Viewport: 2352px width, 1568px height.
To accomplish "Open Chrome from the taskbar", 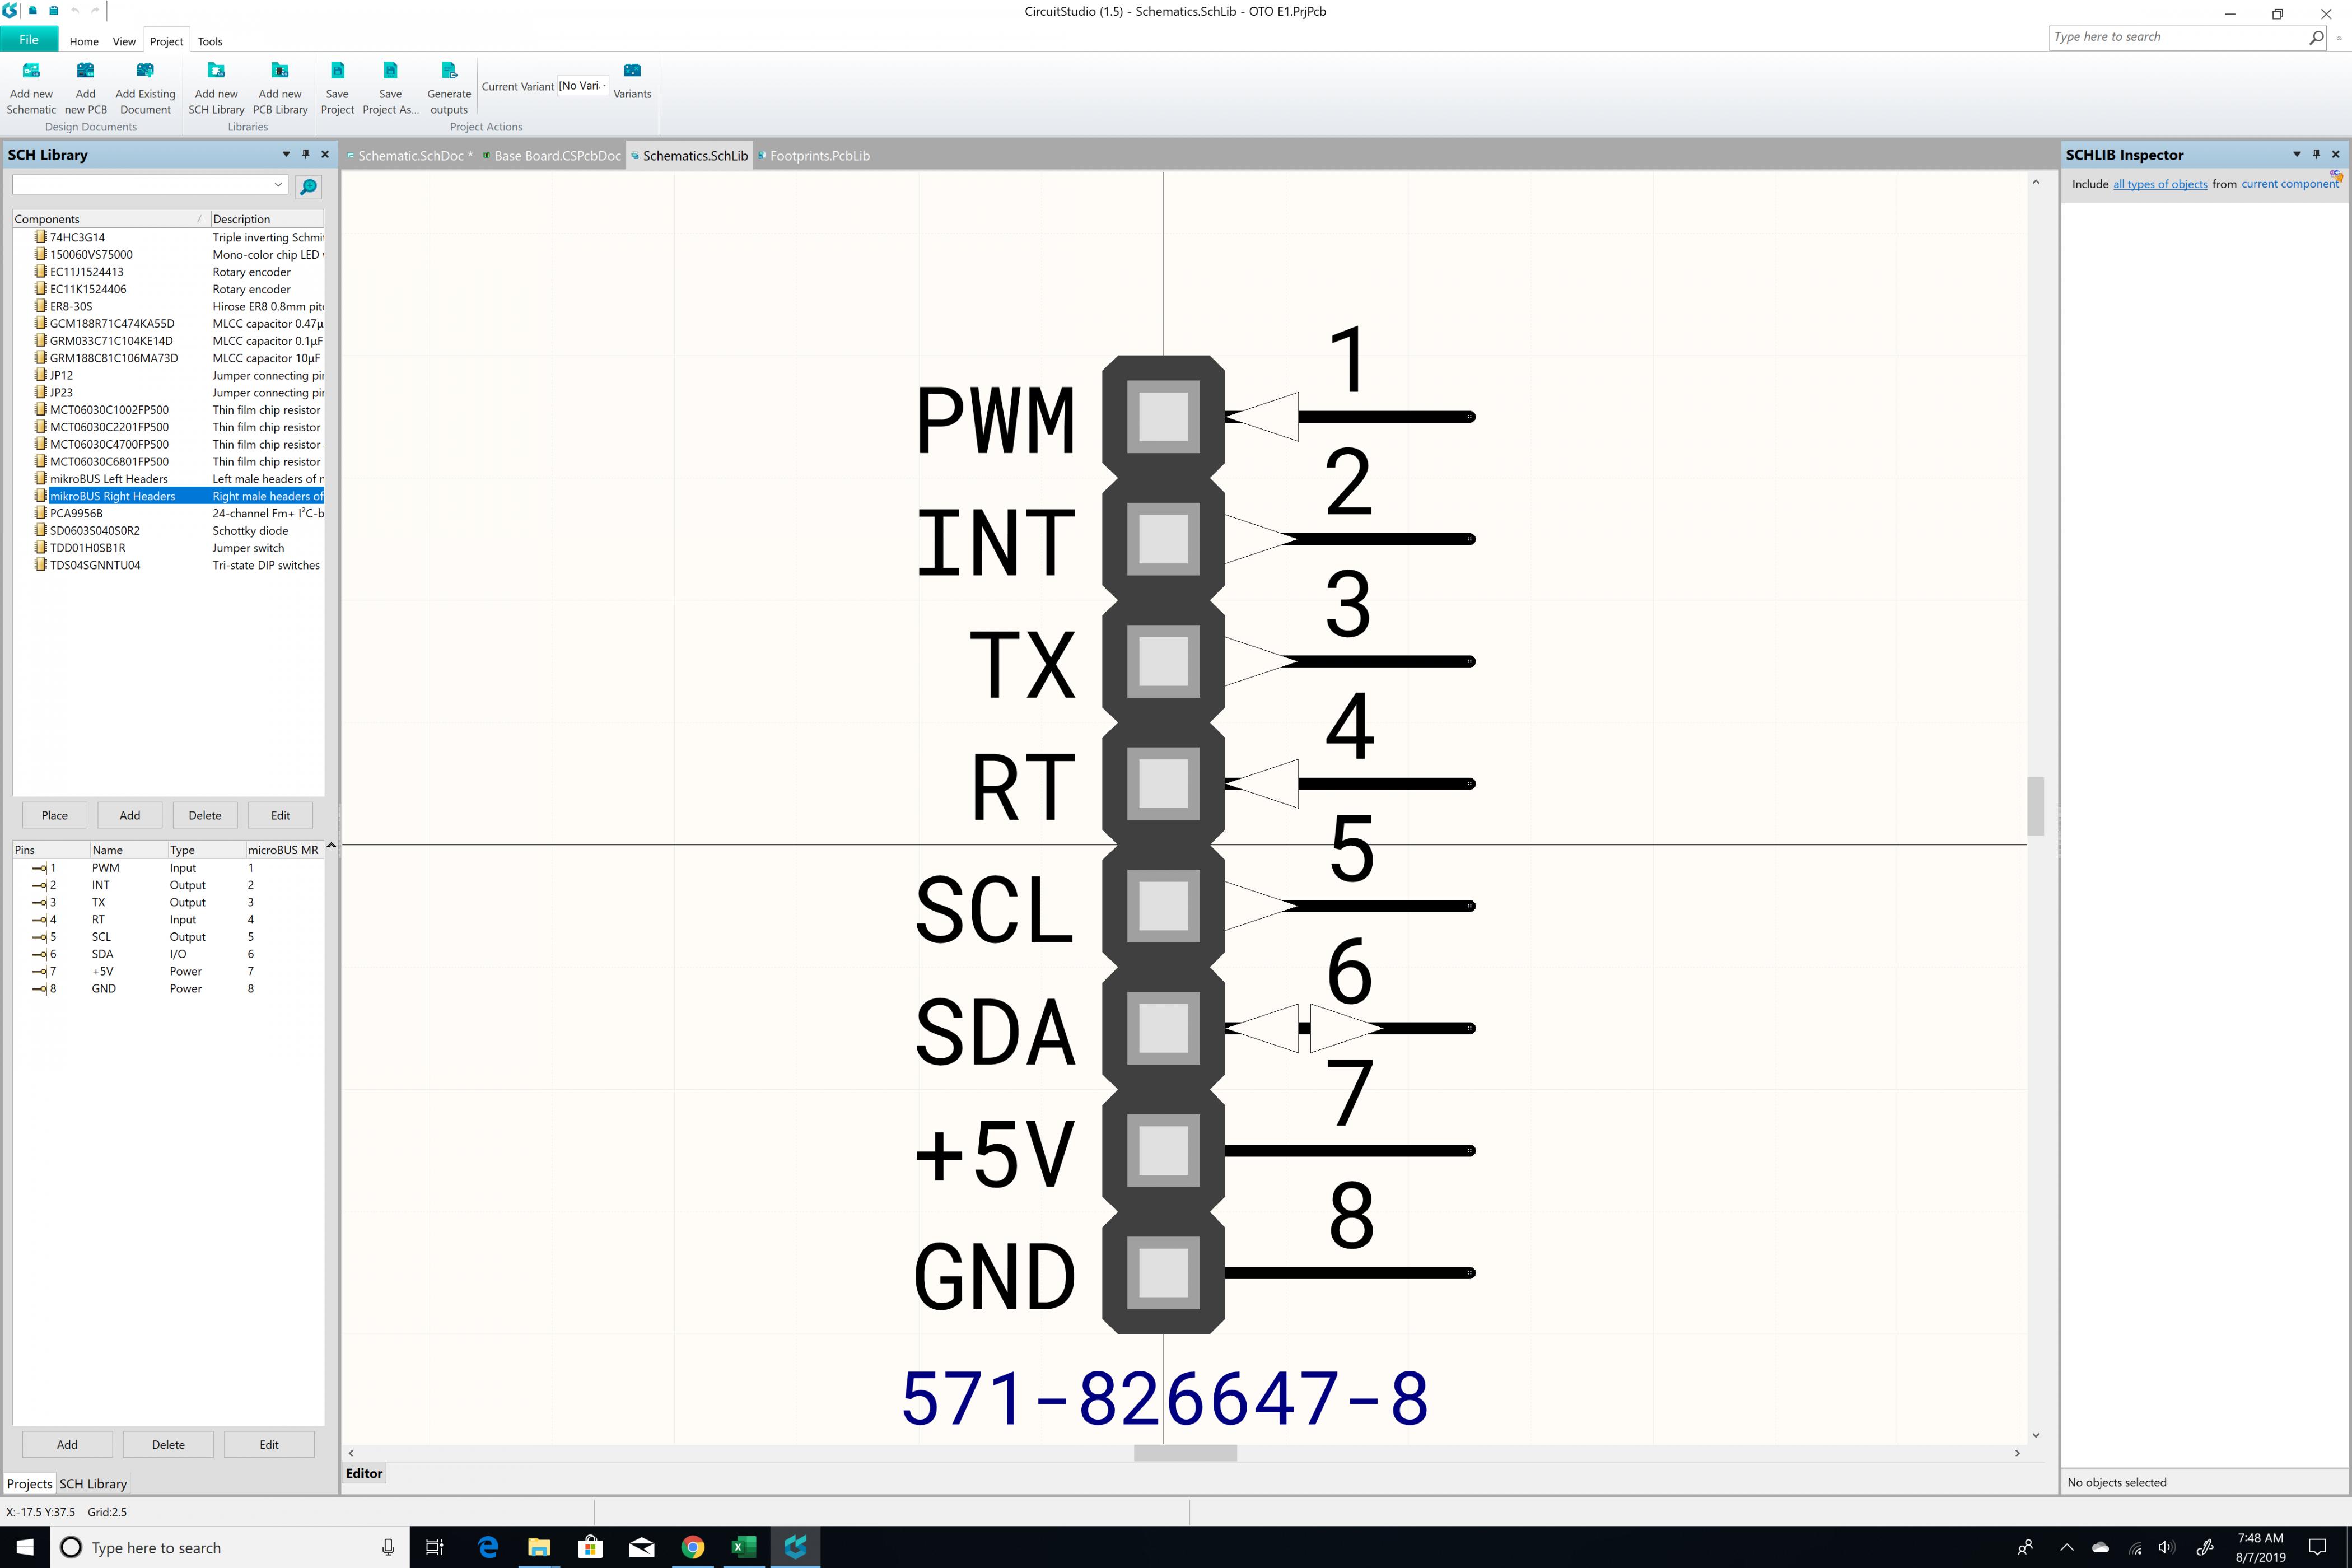I will click(692, 1547).
